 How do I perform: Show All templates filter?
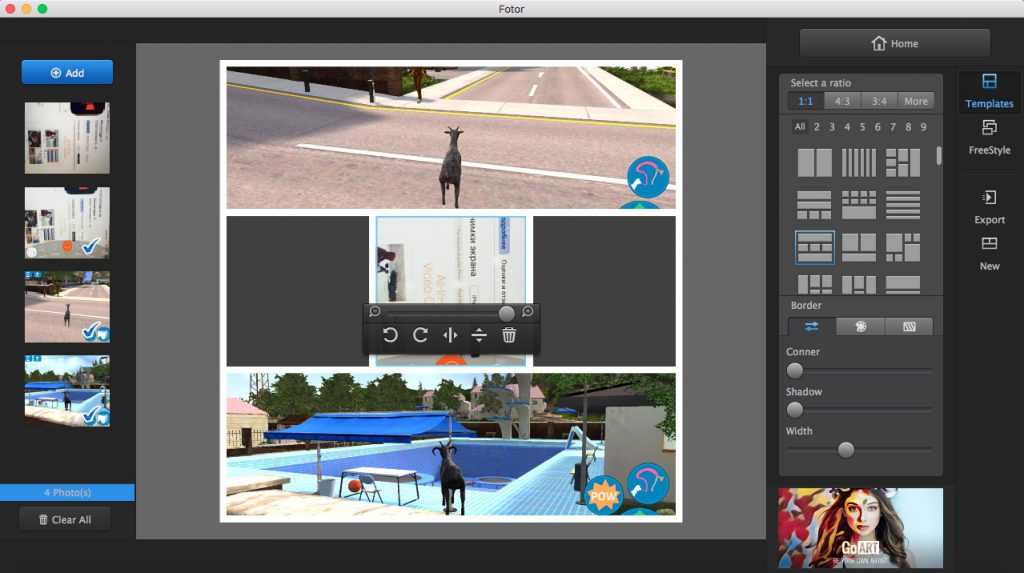pyautogui.click(x=800, y=127)
